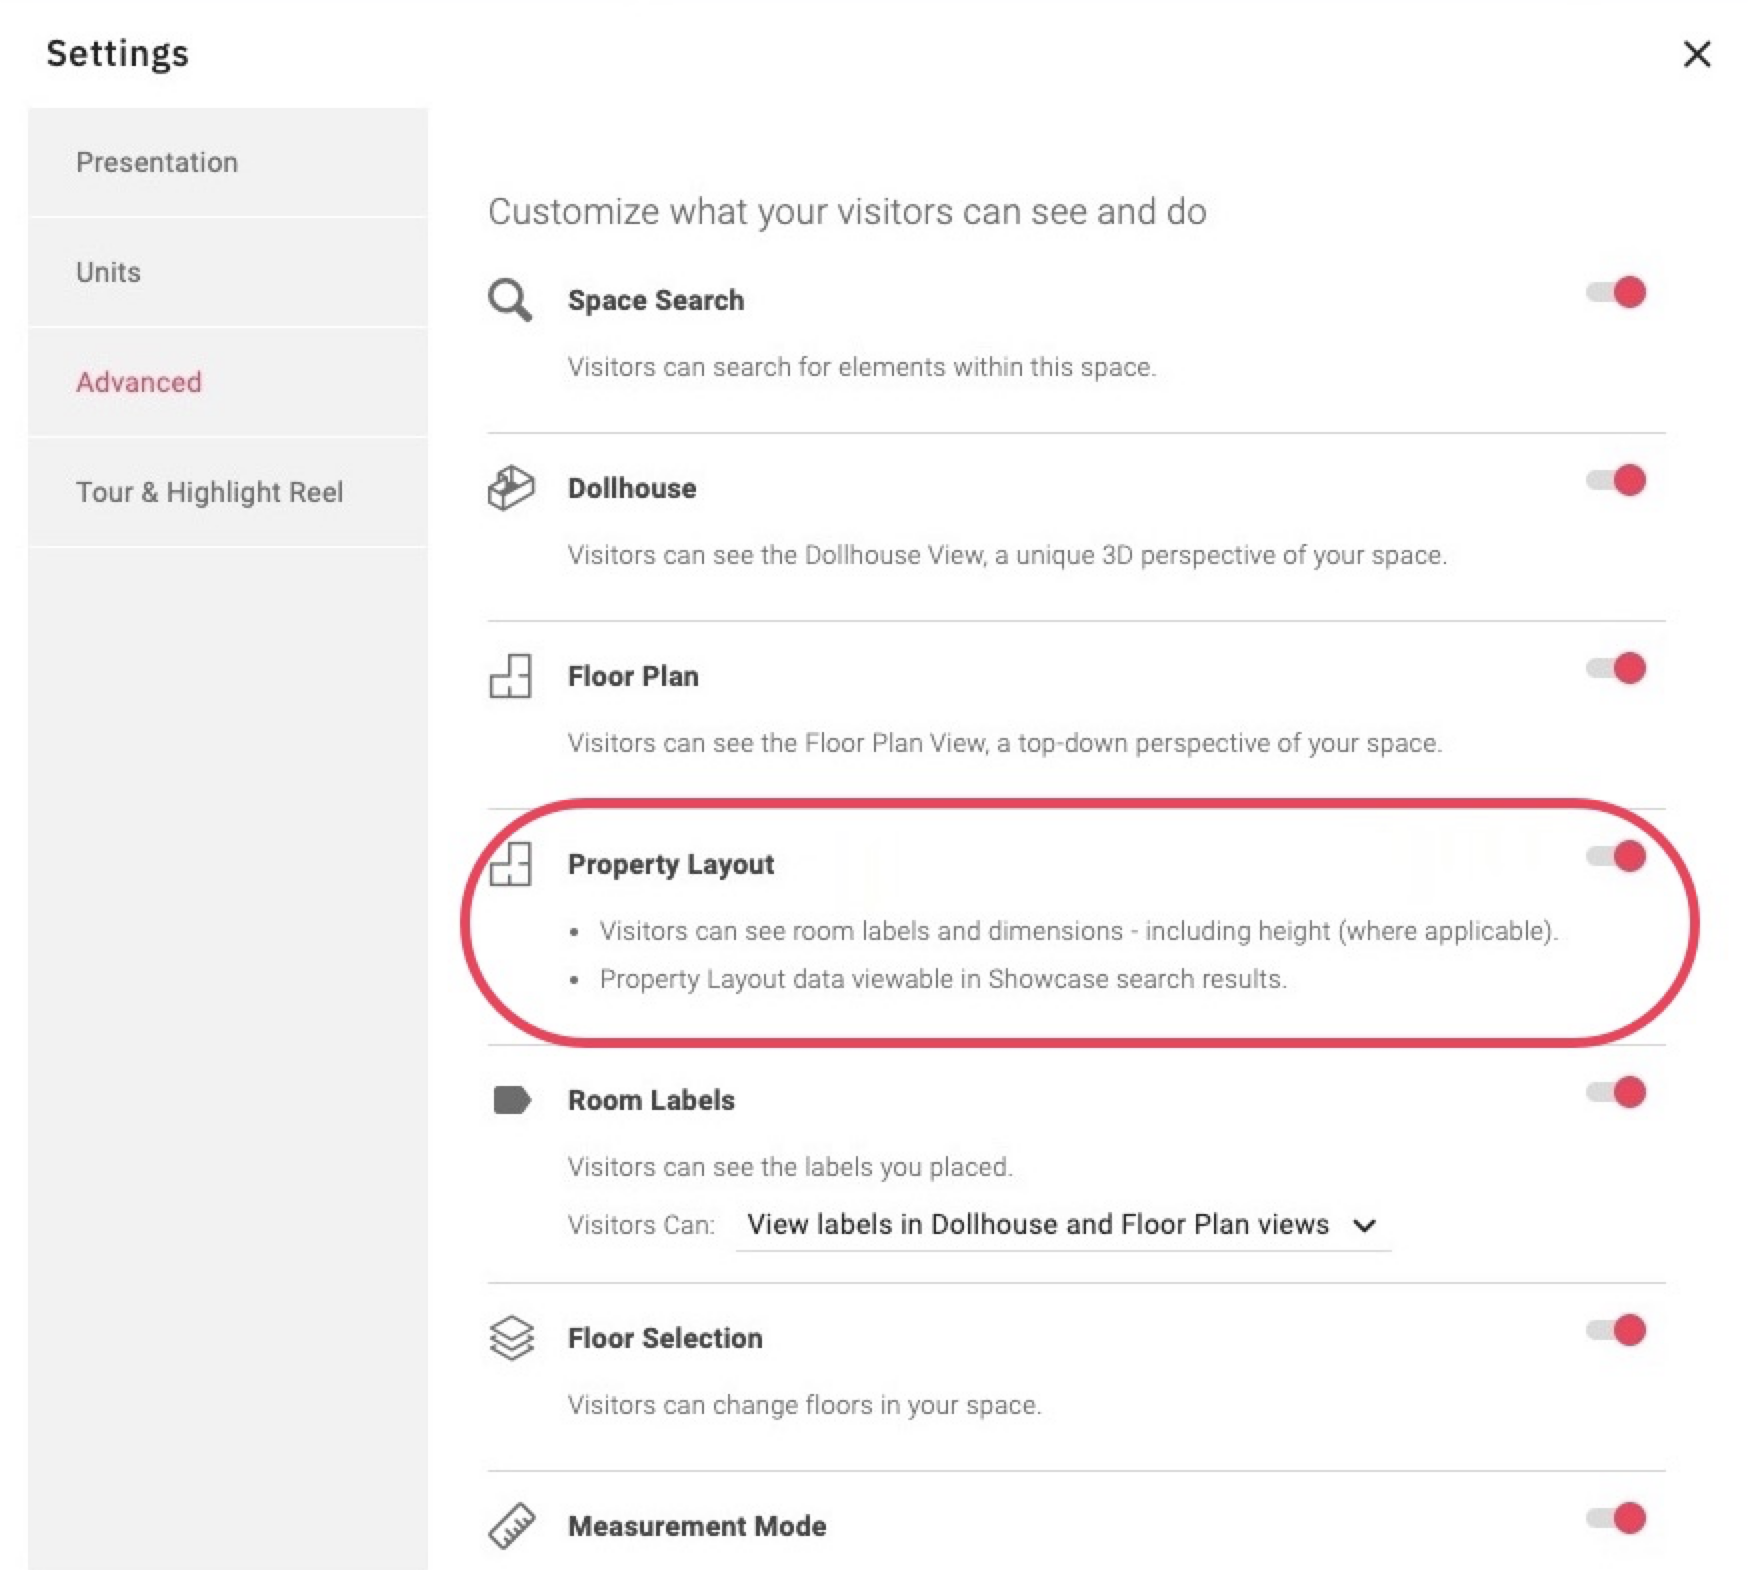Turn off Floor Selection toggle
This screenshot has height=1570, width=1748.
pyautogui.click(x=1617, y=1330)
